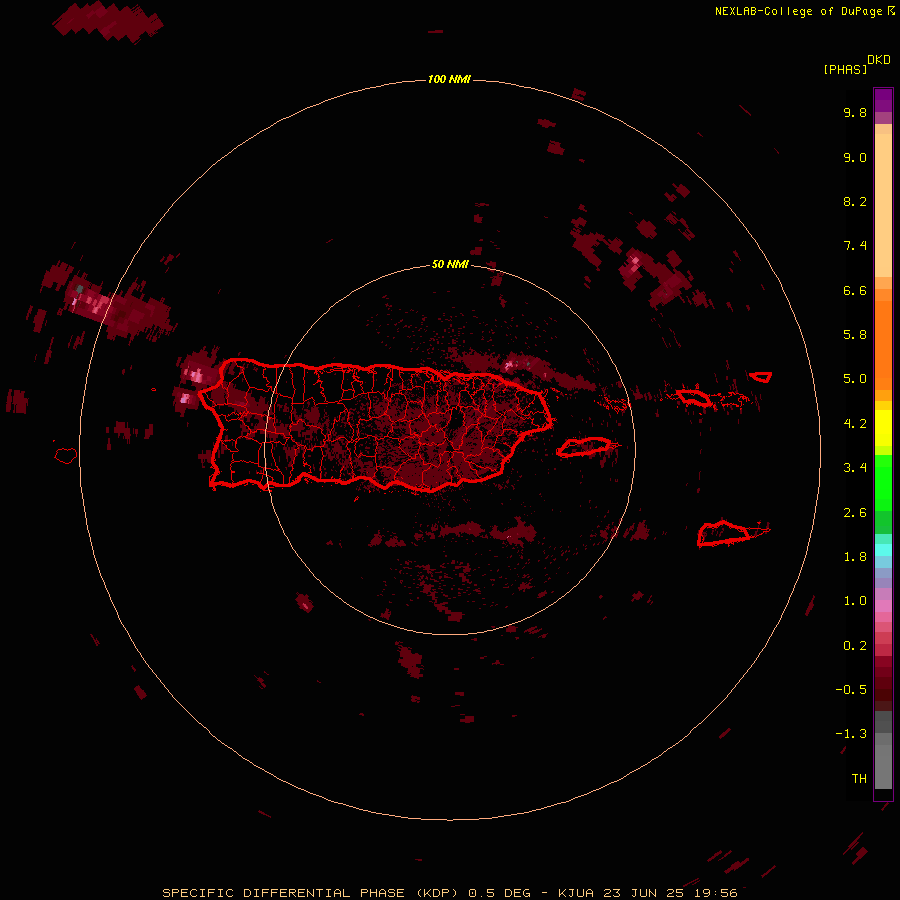Click the 2.6 value on the color scale
Screen dimensions: 900x900
[x=855, y=513]
